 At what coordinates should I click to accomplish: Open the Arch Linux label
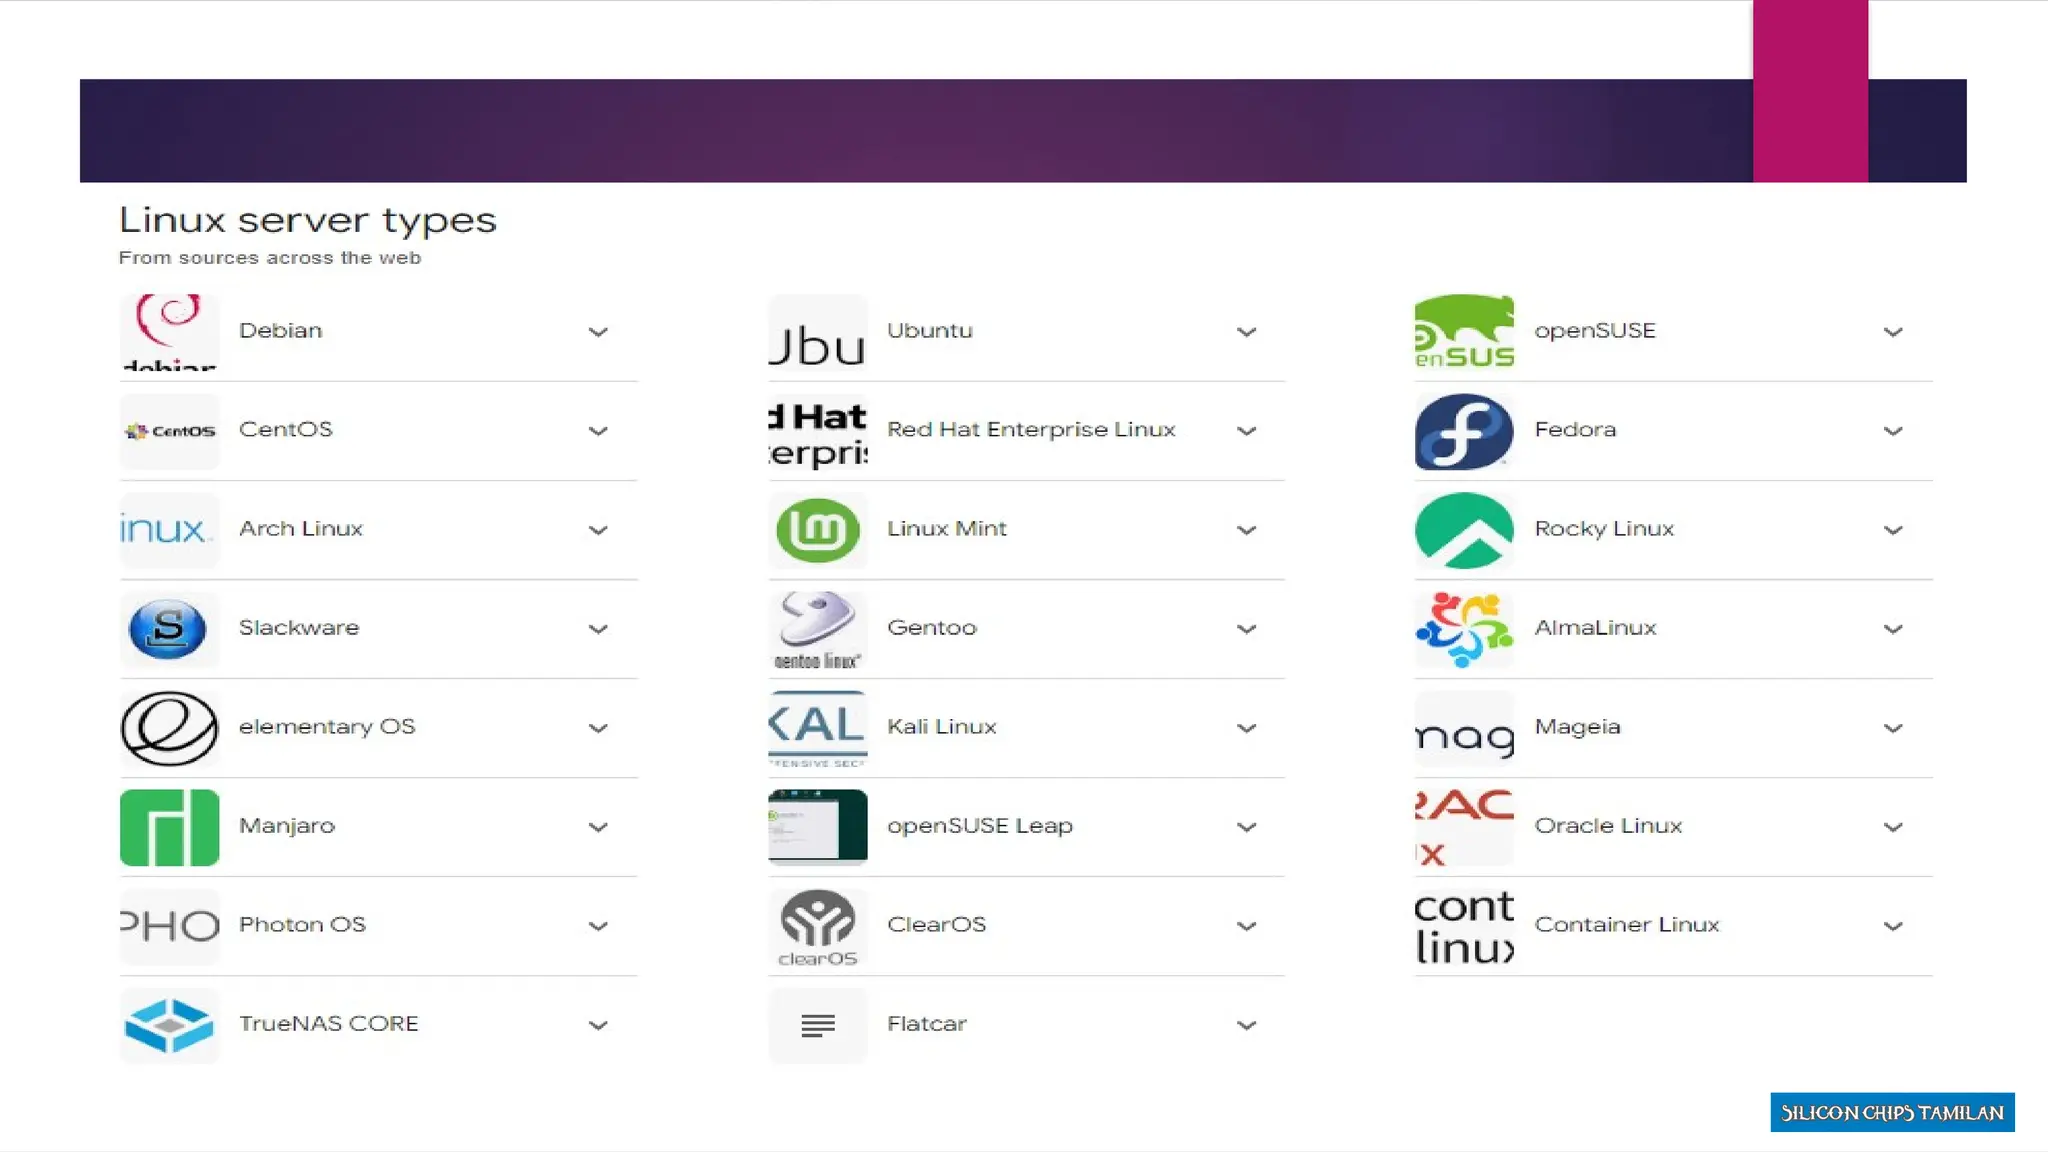[300, 529]
